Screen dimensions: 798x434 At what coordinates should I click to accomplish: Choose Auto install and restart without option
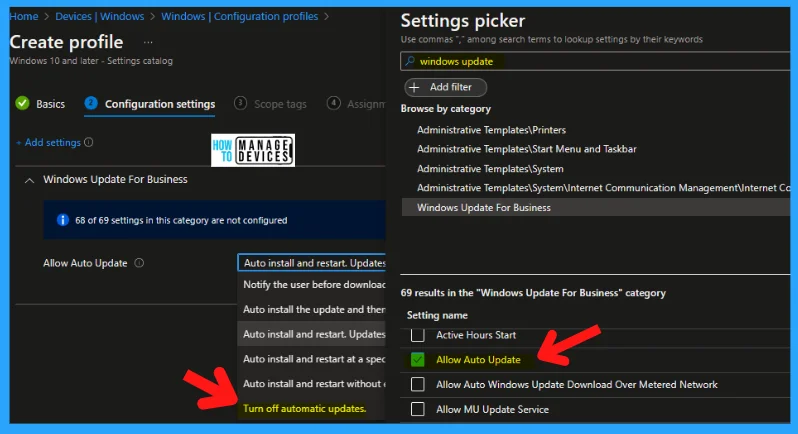coord(311,384)
